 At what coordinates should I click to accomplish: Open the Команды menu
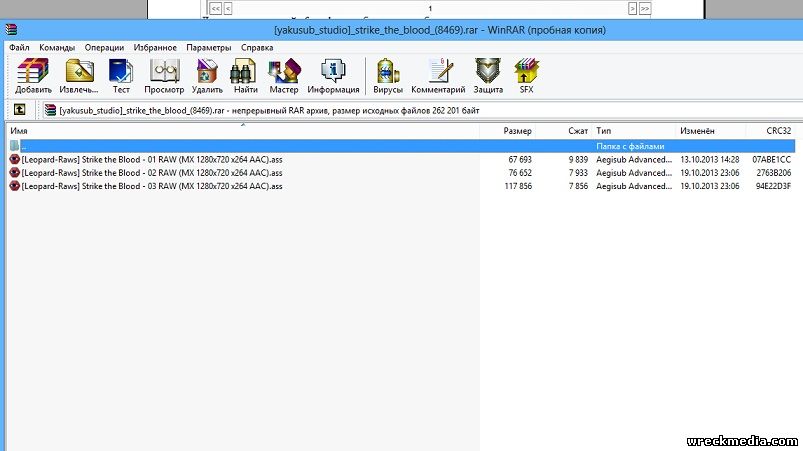[x=57, y=47]
